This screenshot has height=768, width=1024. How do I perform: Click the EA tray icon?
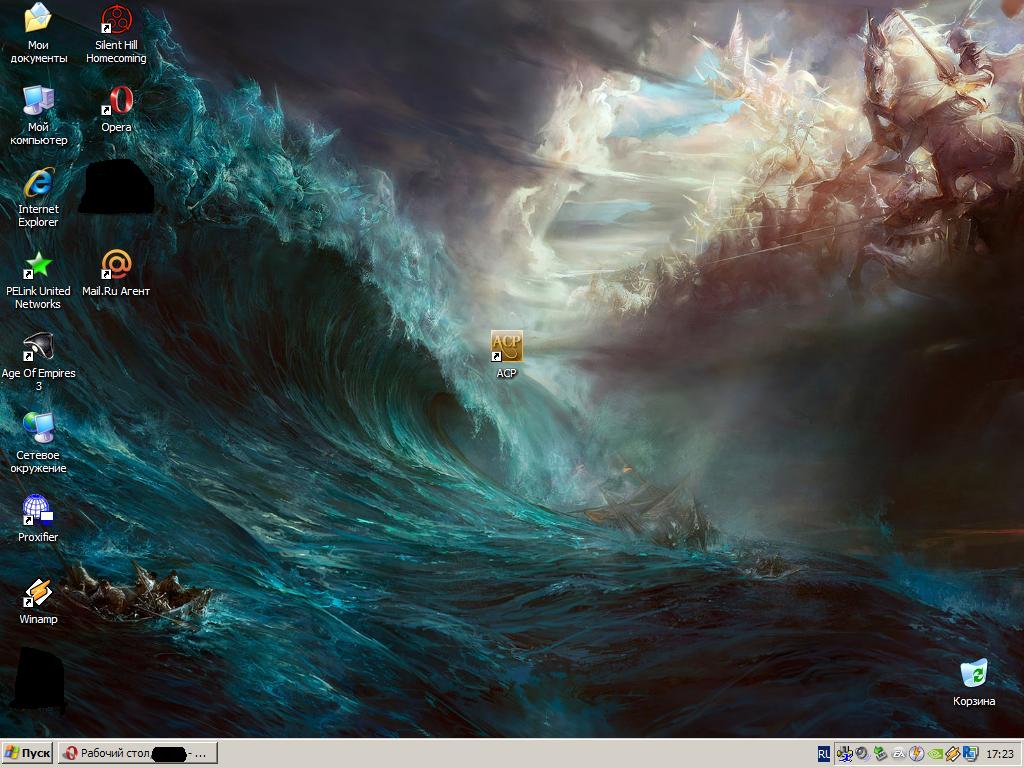tap(898, 754)
